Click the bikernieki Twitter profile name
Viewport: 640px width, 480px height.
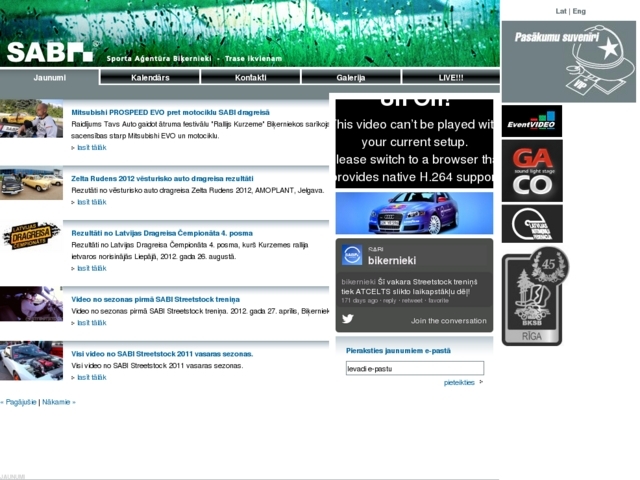point(392,260)
